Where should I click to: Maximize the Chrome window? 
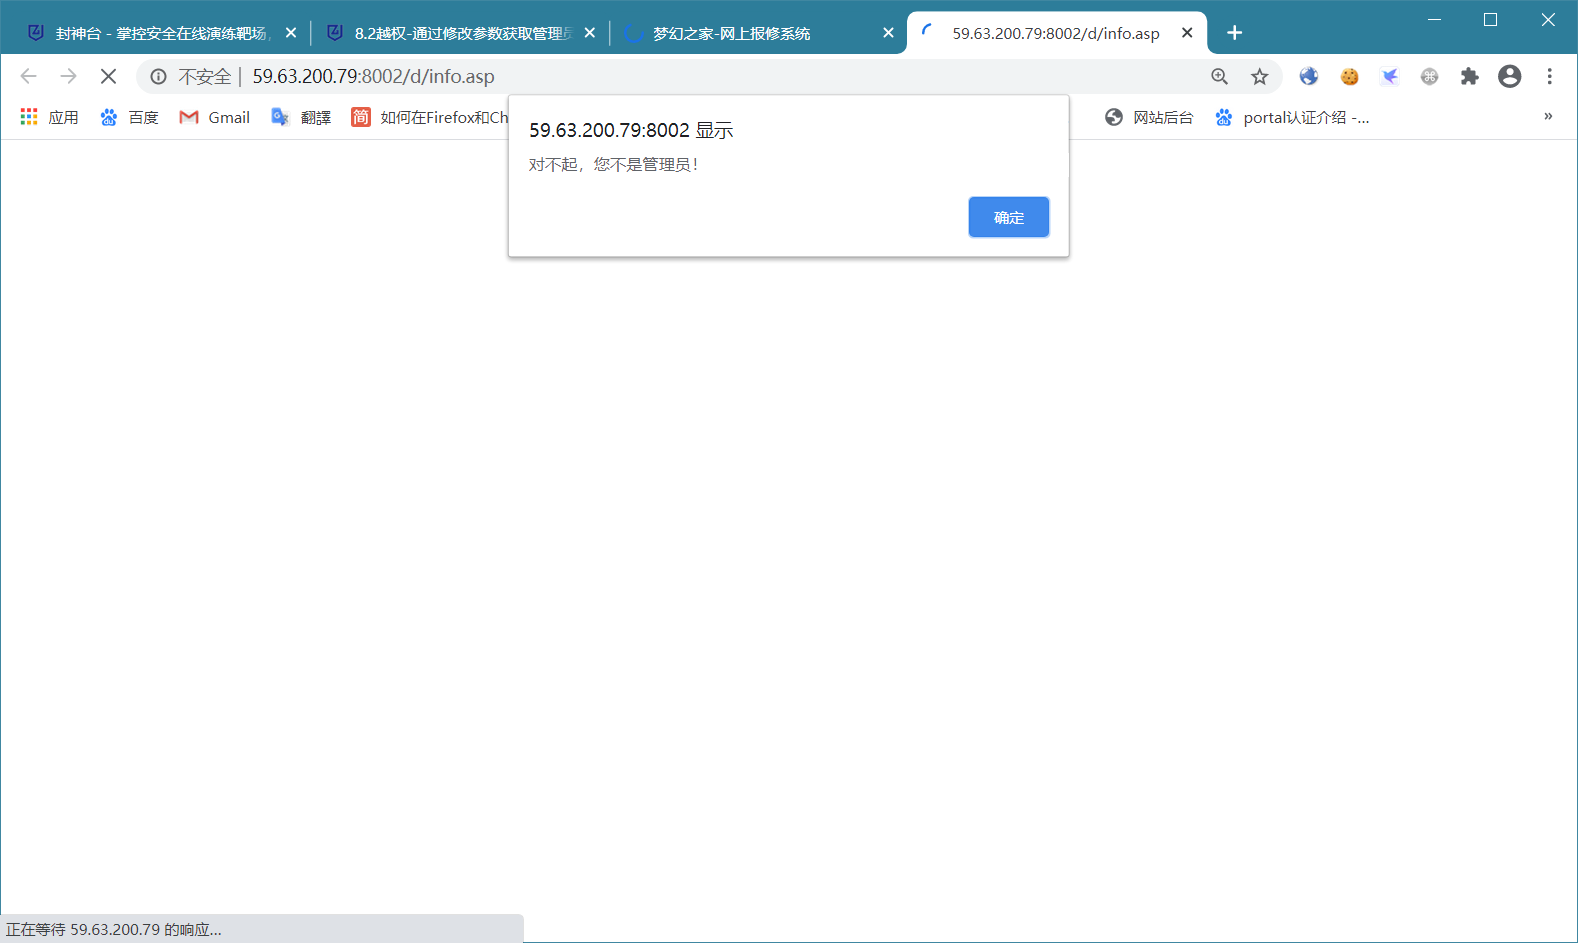pyautogui.click(x=1490, y=20)
